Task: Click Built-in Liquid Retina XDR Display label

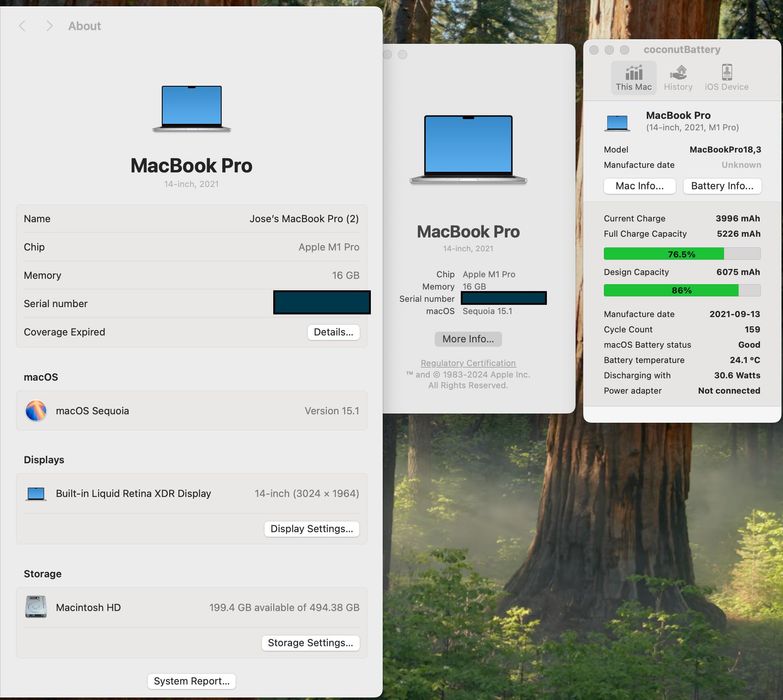Action: (x=133, y=494)
